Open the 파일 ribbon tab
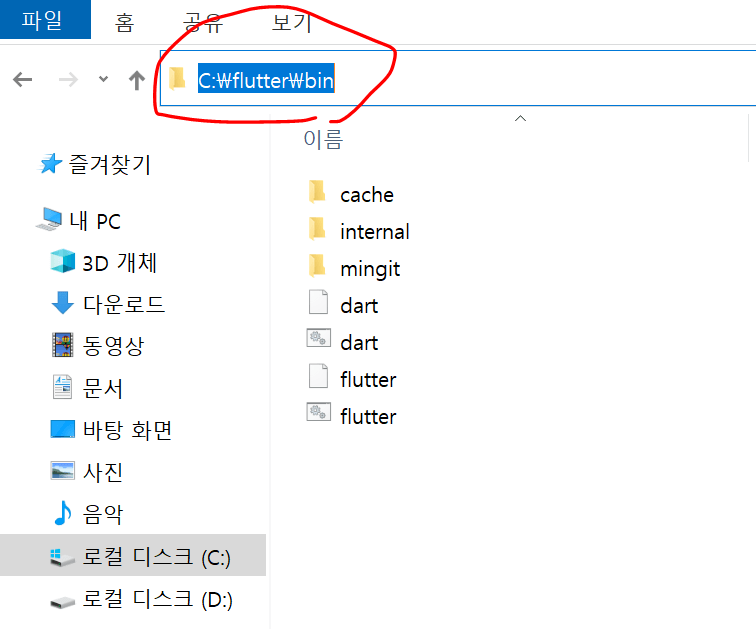The height and width of the screenshot is (629, 756). pyautogui.click(x=44, y=19)
